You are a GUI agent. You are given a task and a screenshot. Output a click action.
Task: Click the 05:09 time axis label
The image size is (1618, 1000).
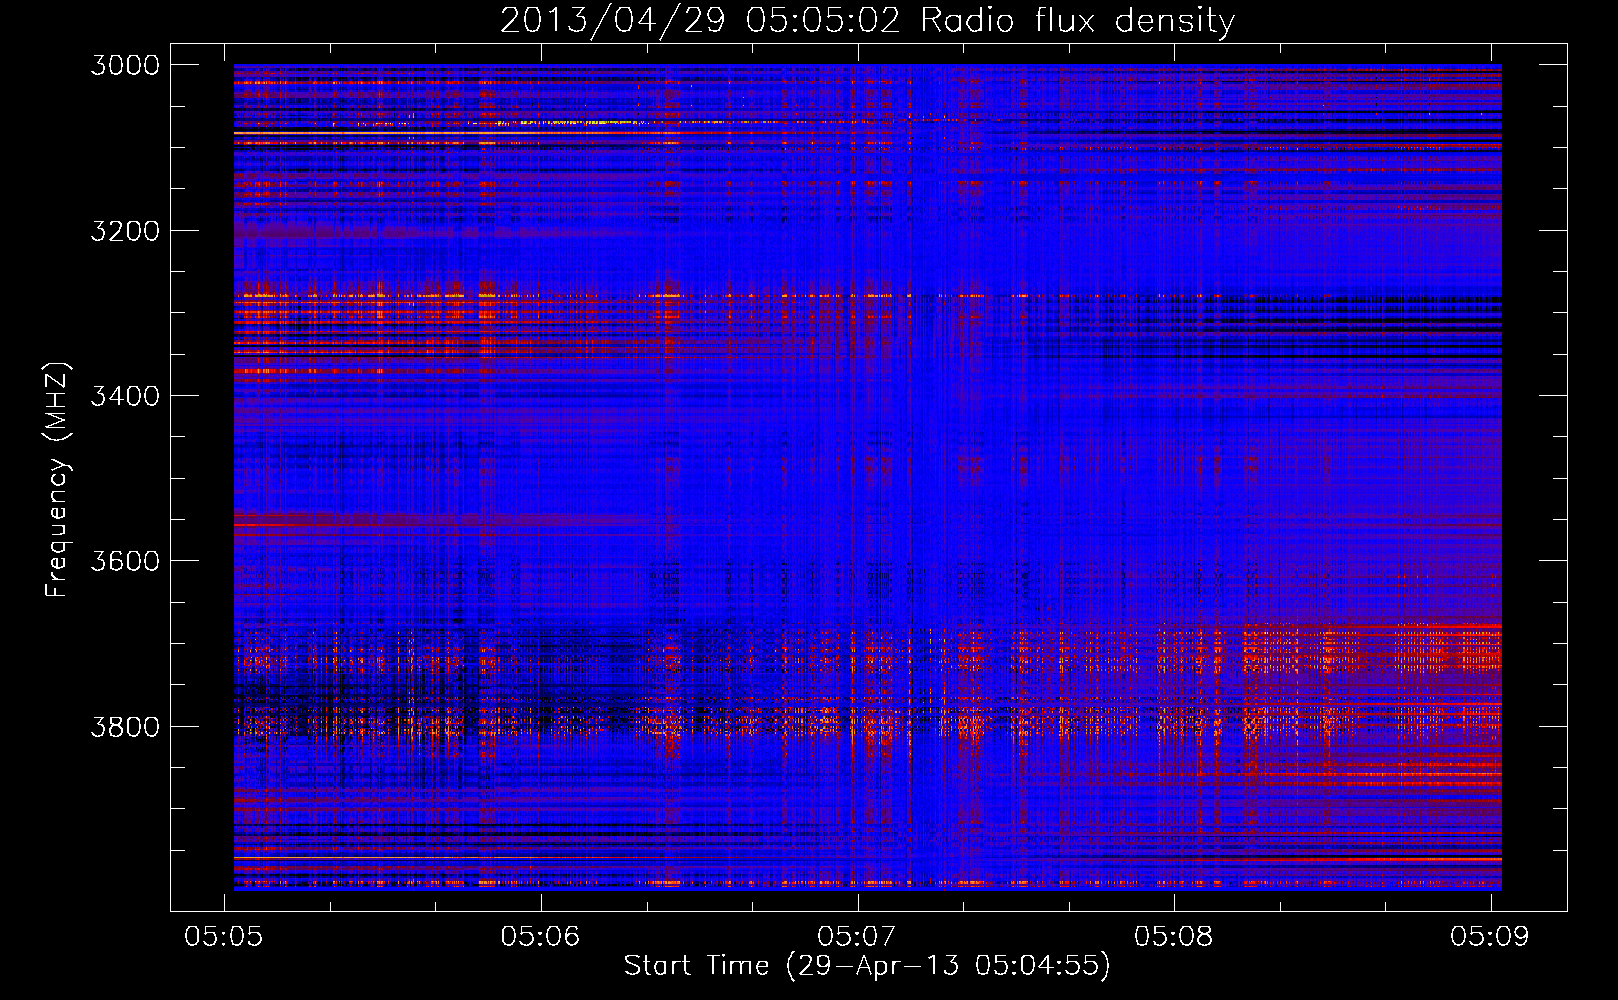pyautogui.click(x=1490, y=936)
